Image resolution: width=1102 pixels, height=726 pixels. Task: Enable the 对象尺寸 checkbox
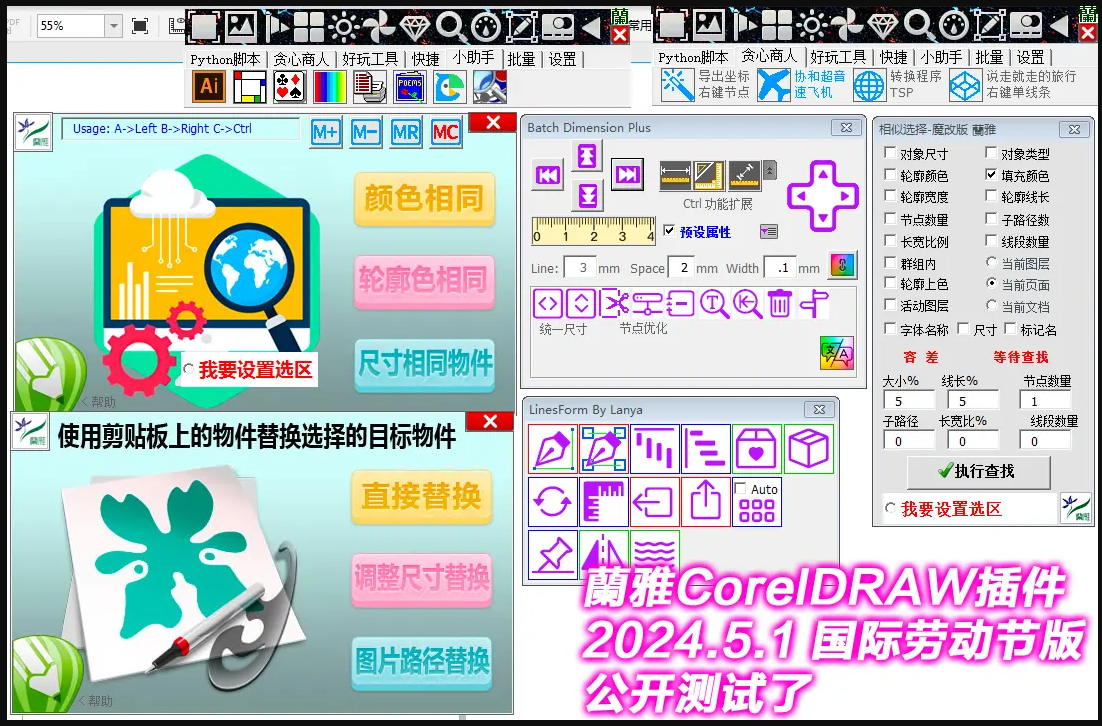(890, 153)
